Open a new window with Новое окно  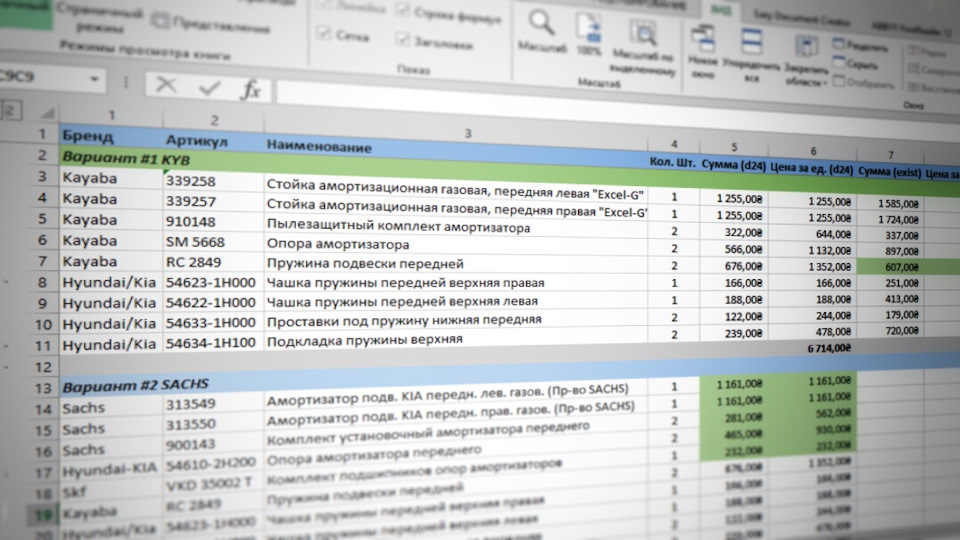tap(703, 53)
